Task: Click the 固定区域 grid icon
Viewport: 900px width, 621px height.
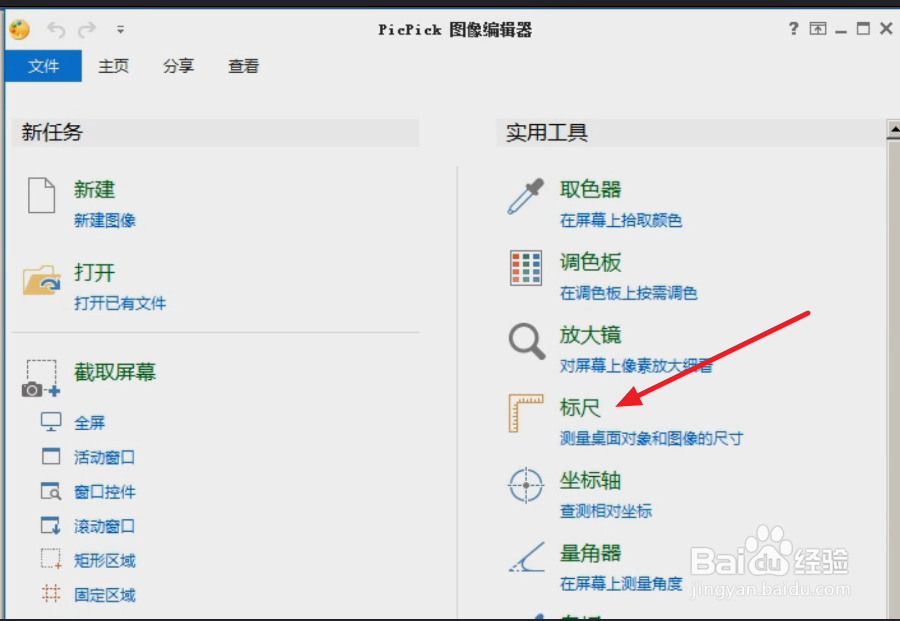Action: click(x=51, y=593)
